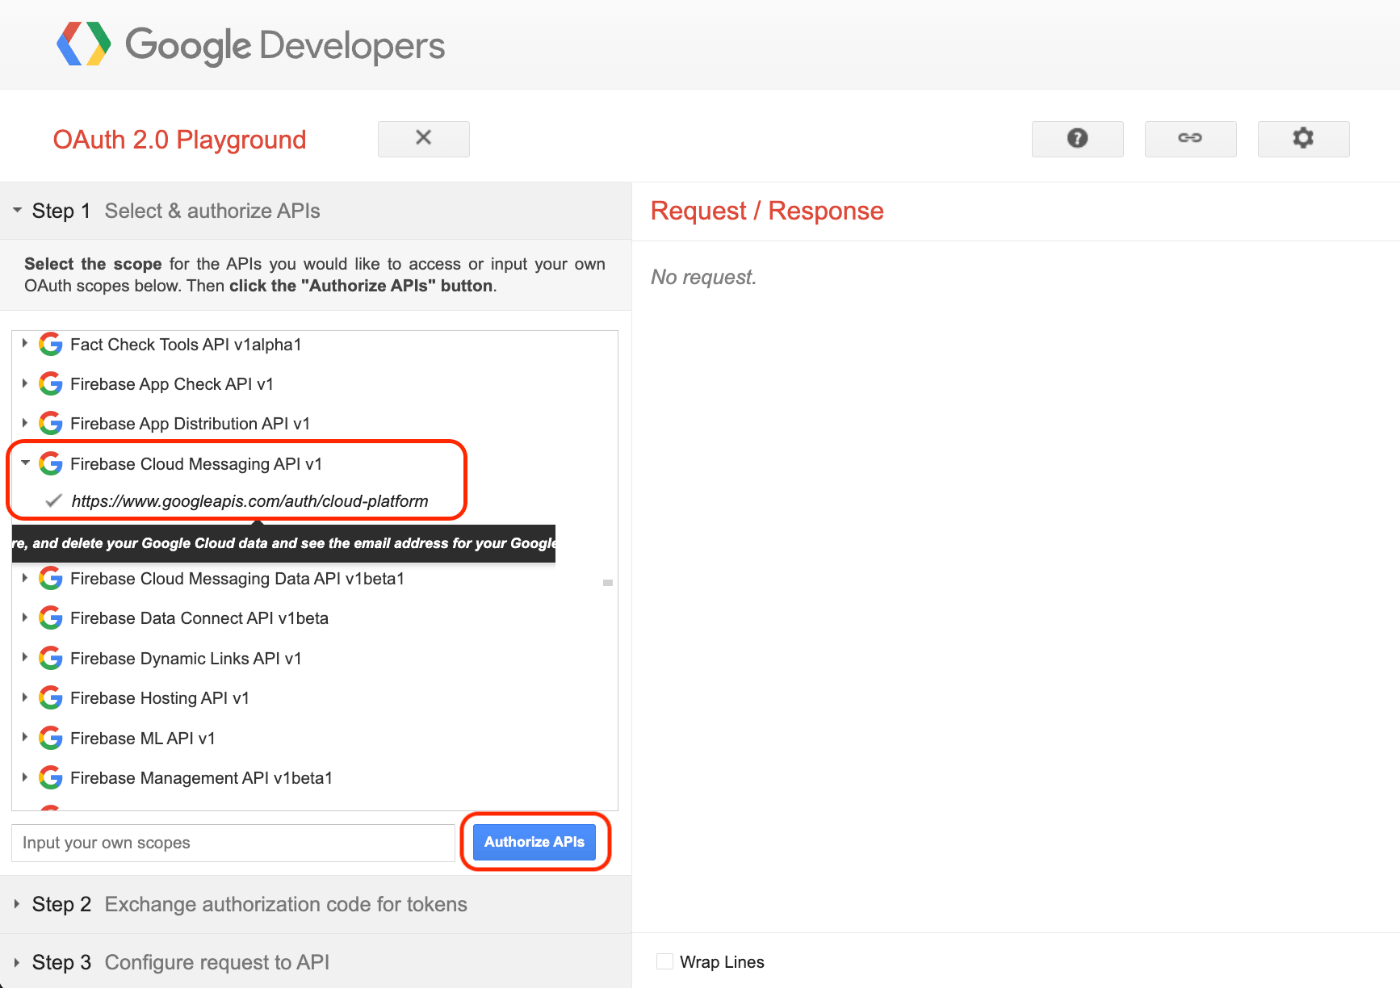Open Step 3 Configure request to API
Image resolution: width=1400 pixels, height=988 pixels.
tap(315, 962)
